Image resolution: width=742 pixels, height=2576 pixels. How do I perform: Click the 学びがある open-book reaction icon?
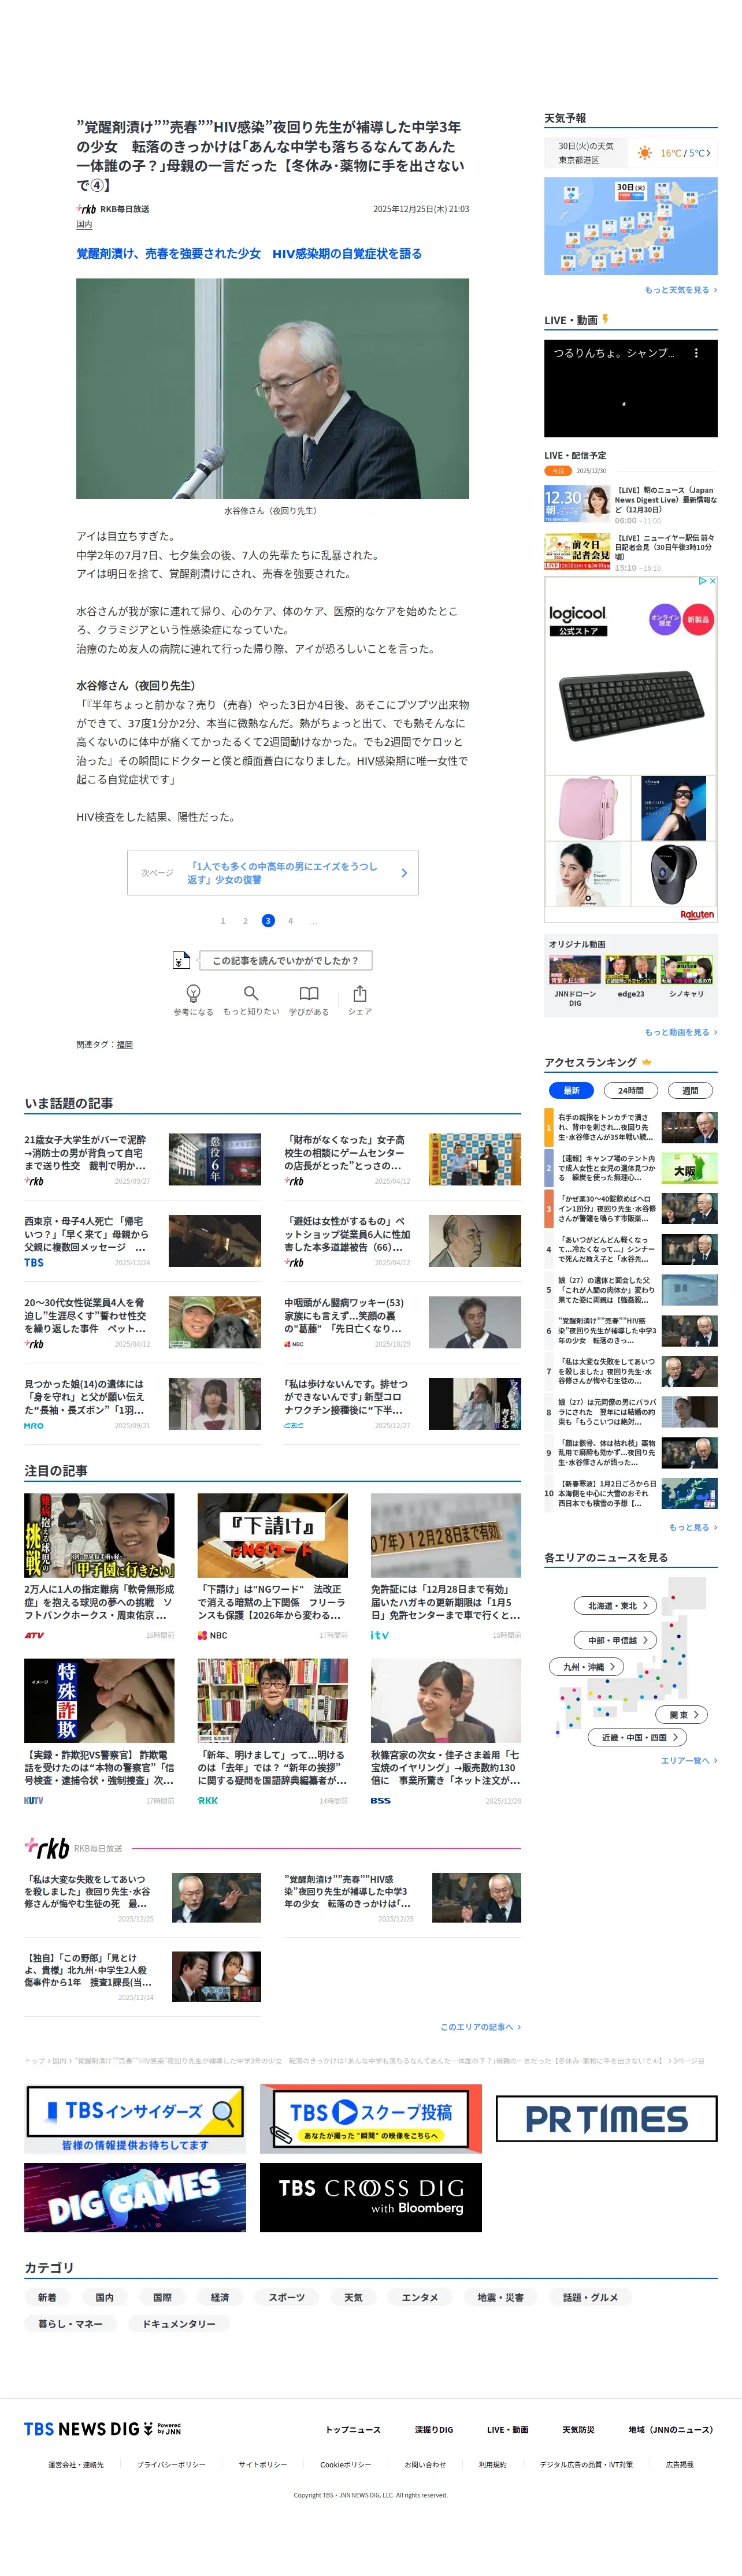tap(309, 993)
